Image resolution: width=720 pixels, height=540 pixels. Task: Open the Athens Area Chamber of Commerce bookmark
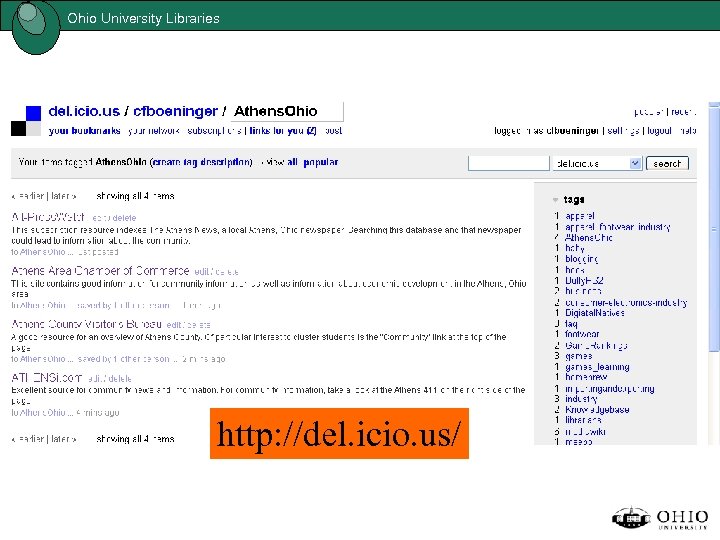click(x=100, y=271)
